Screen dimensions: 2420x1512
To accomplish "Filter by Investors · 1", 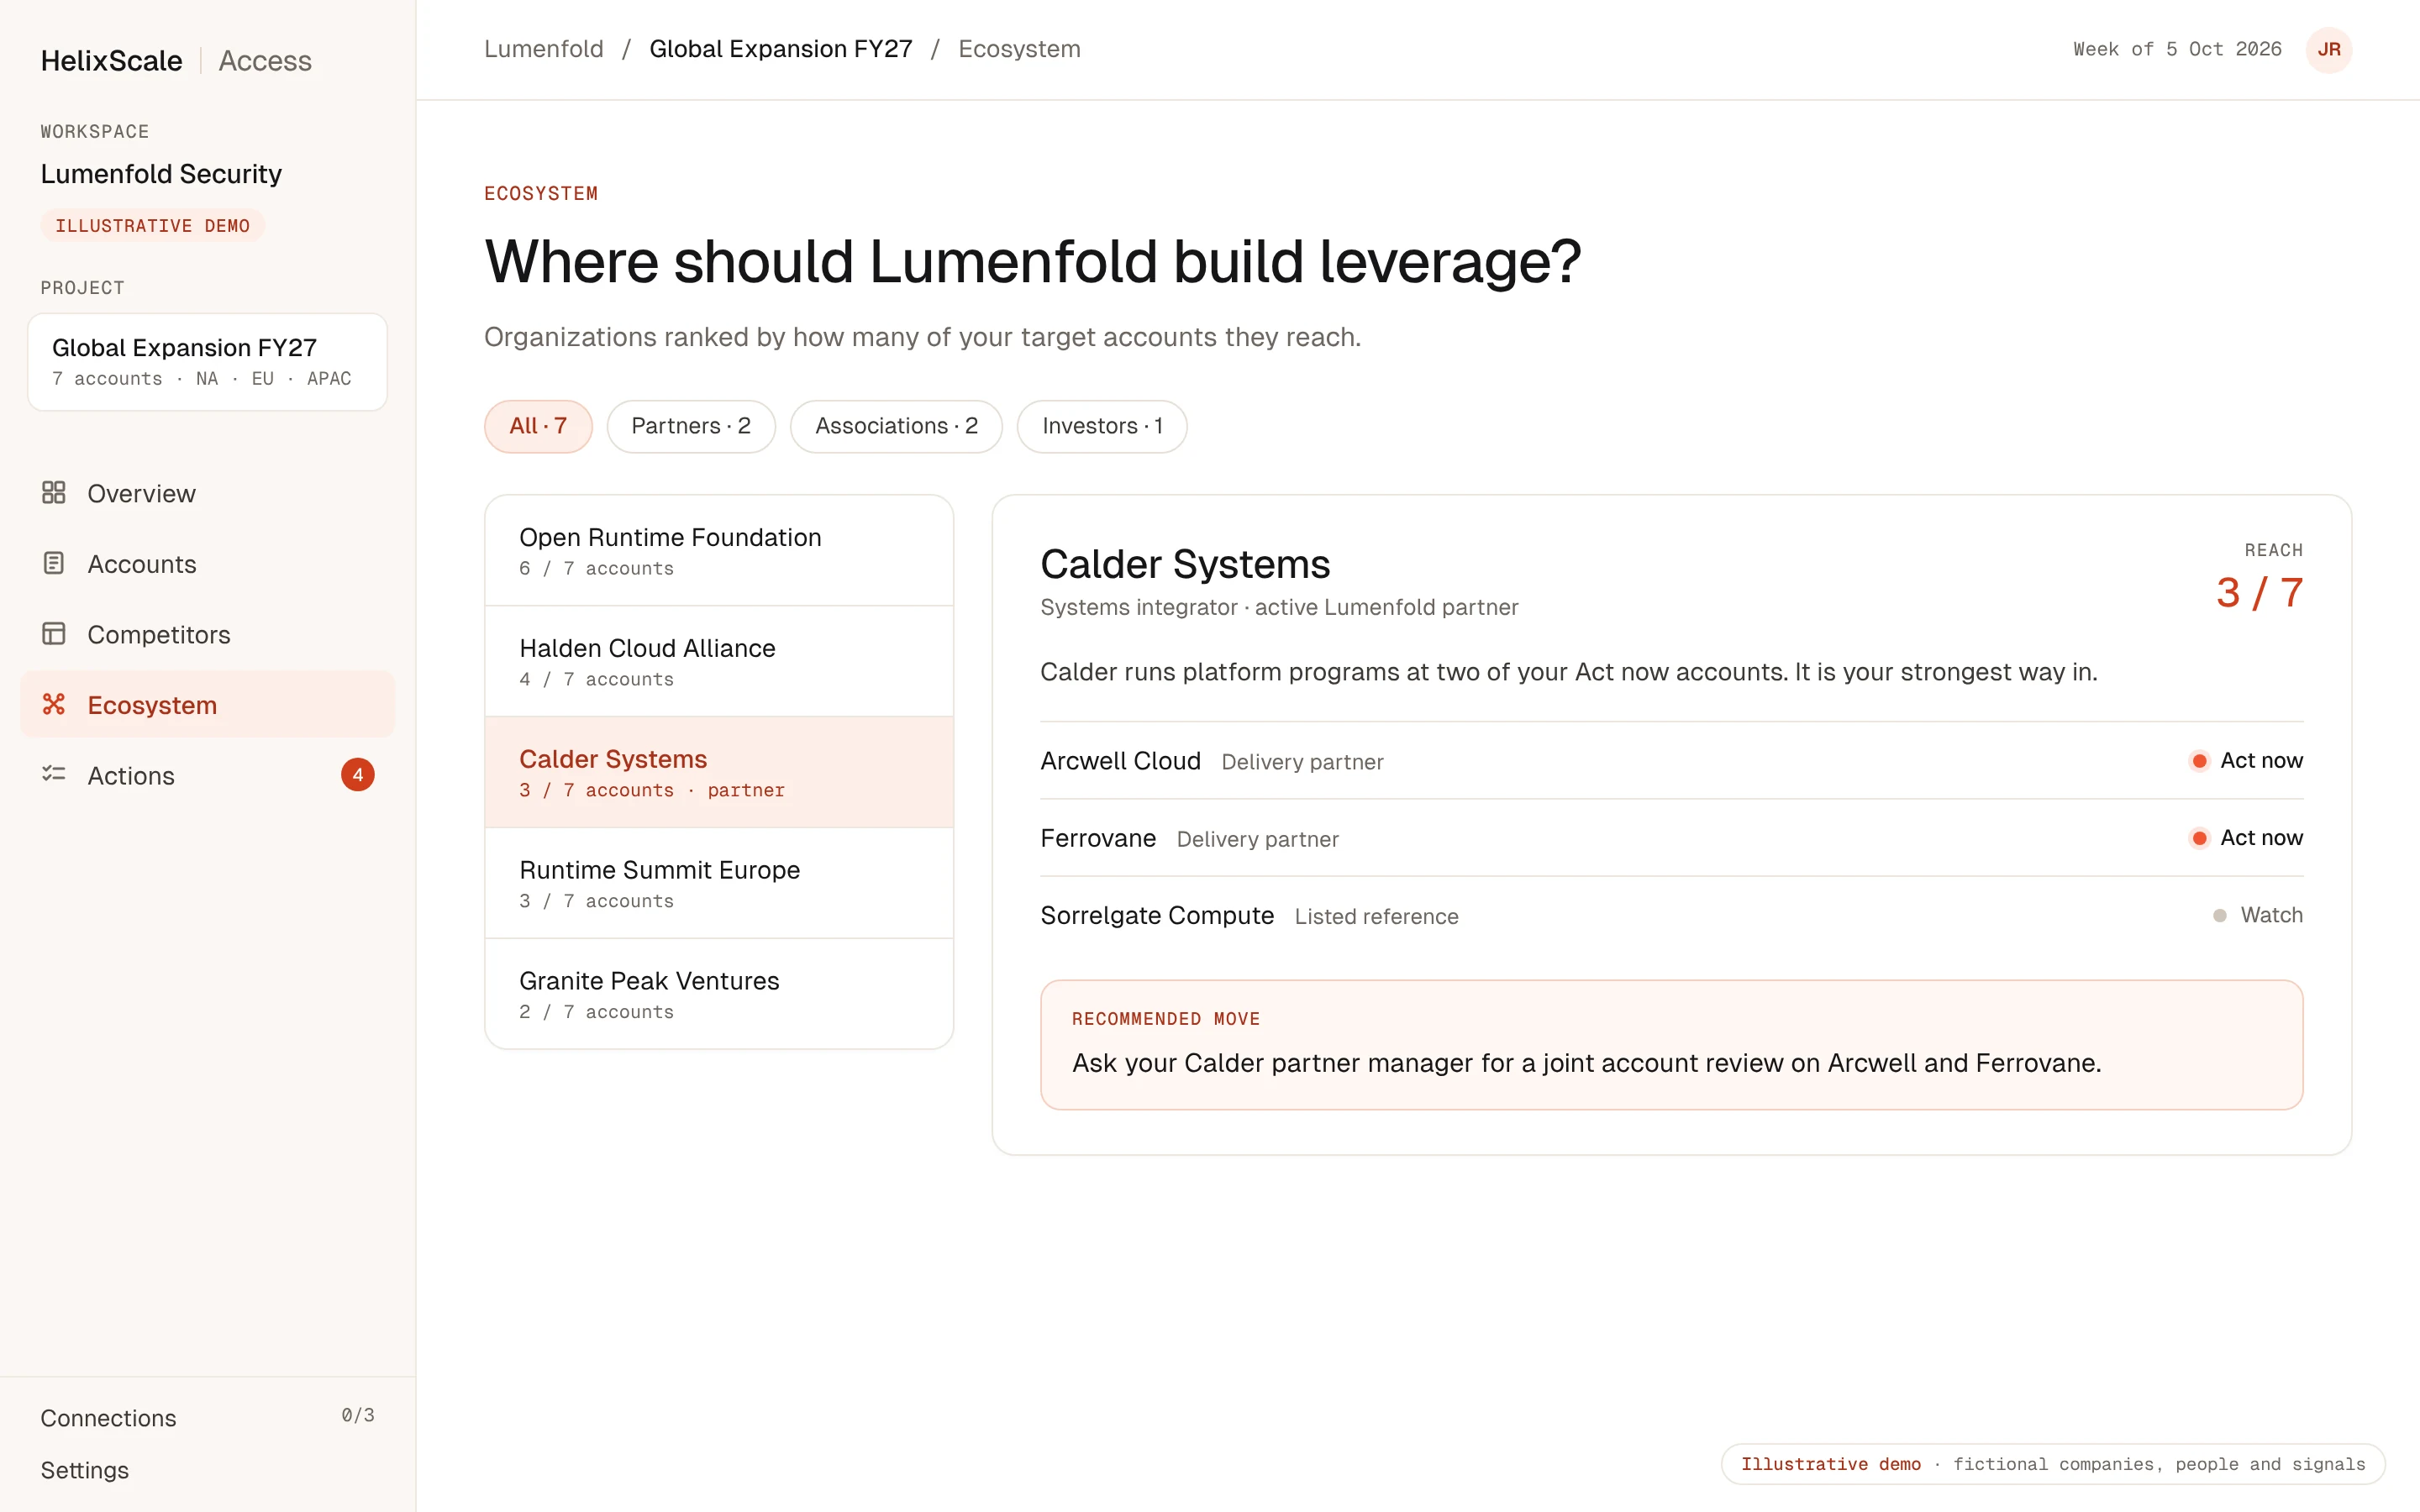I will coord(1102,426).
